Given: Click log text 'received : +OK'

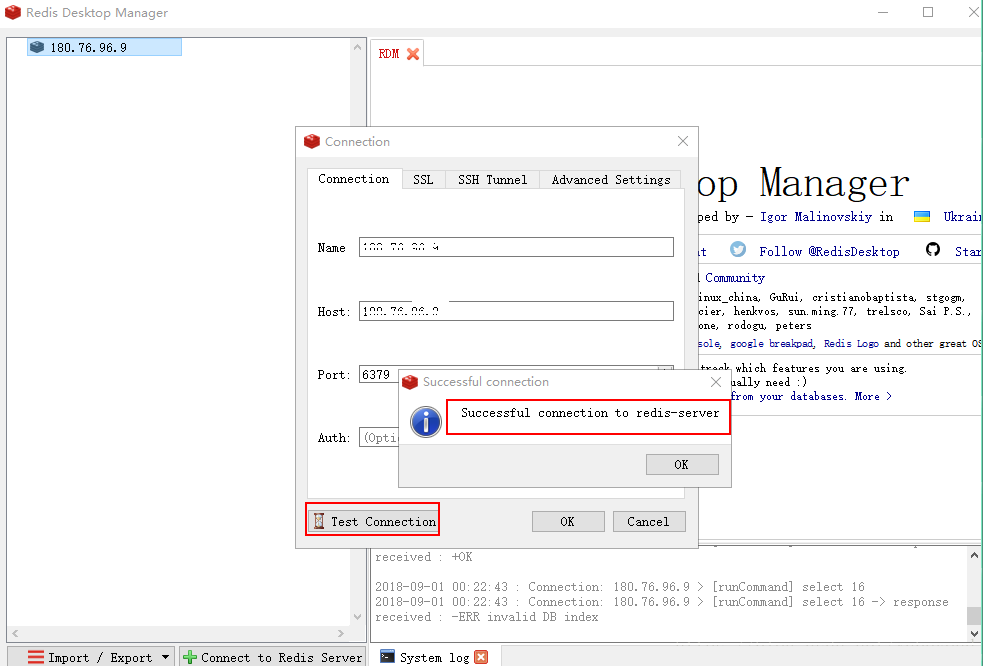Looking at the screenshot, I should (424, 557).
